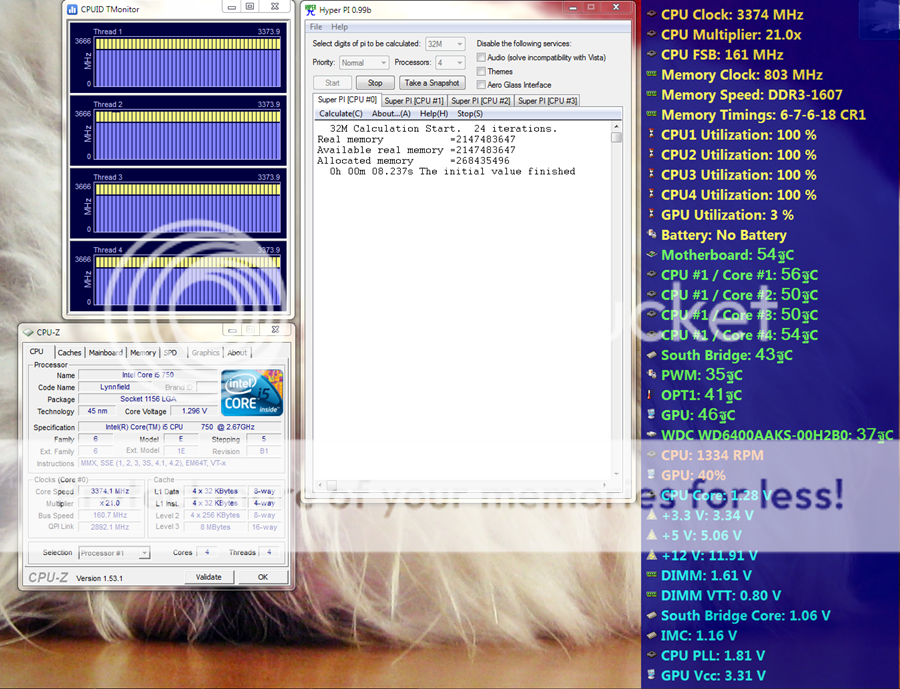Open the digits of pi dropdown
Viewport: 900px width, 689px height.
445,44
